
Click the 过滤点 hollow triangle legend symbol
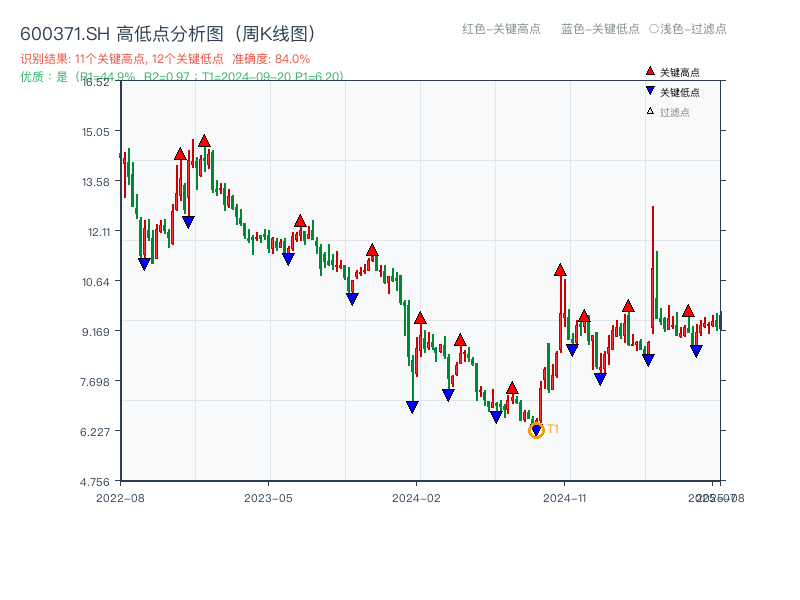650,112
